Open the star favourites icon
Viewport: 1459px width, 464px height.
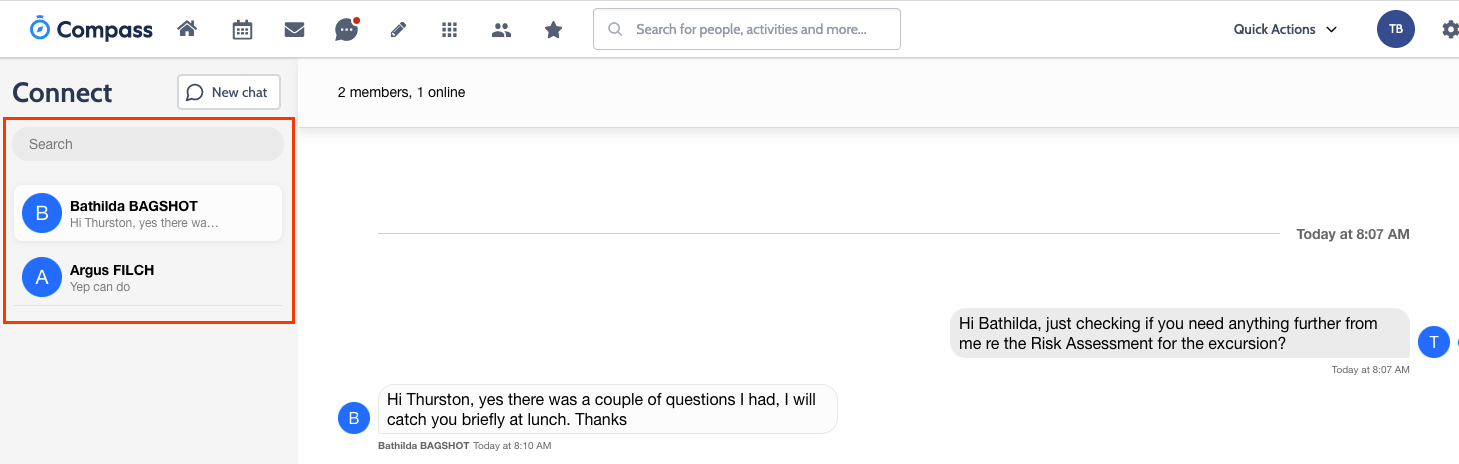[x=553, y=30]
